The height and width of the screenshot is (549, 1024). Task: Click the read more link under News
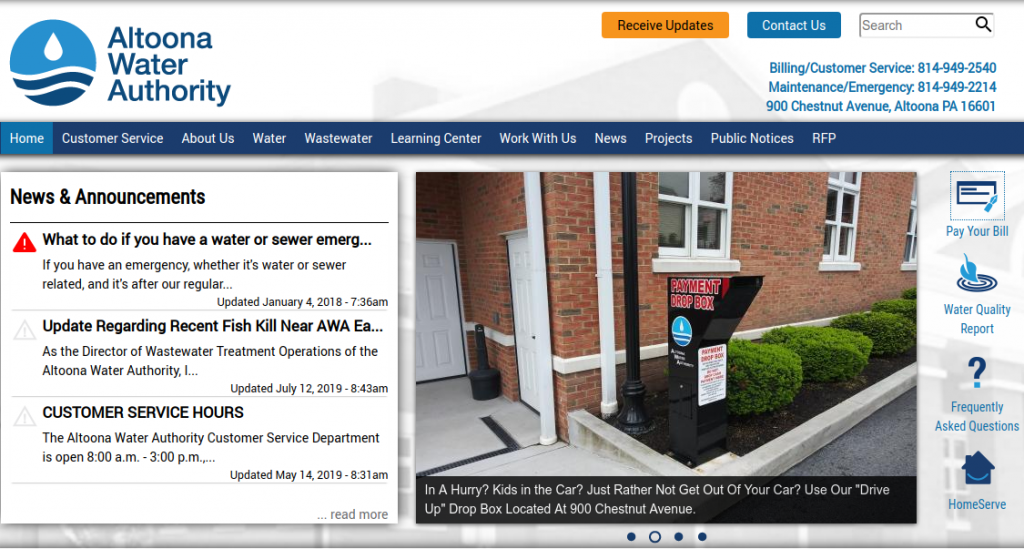[352, 514]
